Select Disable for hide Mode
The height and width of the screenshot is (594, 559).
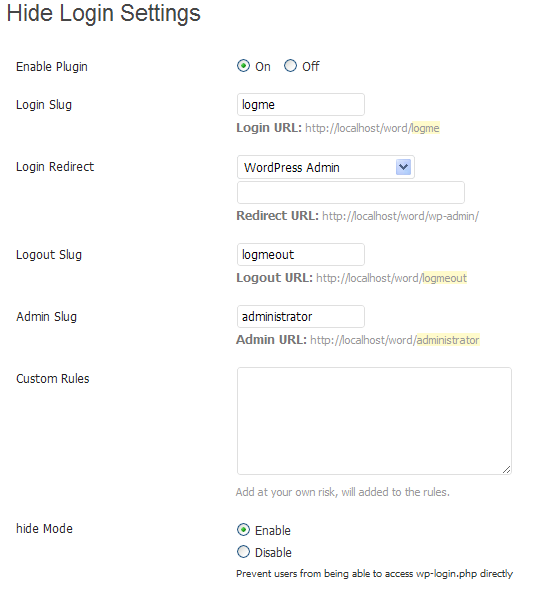click(x=244, y=552)
